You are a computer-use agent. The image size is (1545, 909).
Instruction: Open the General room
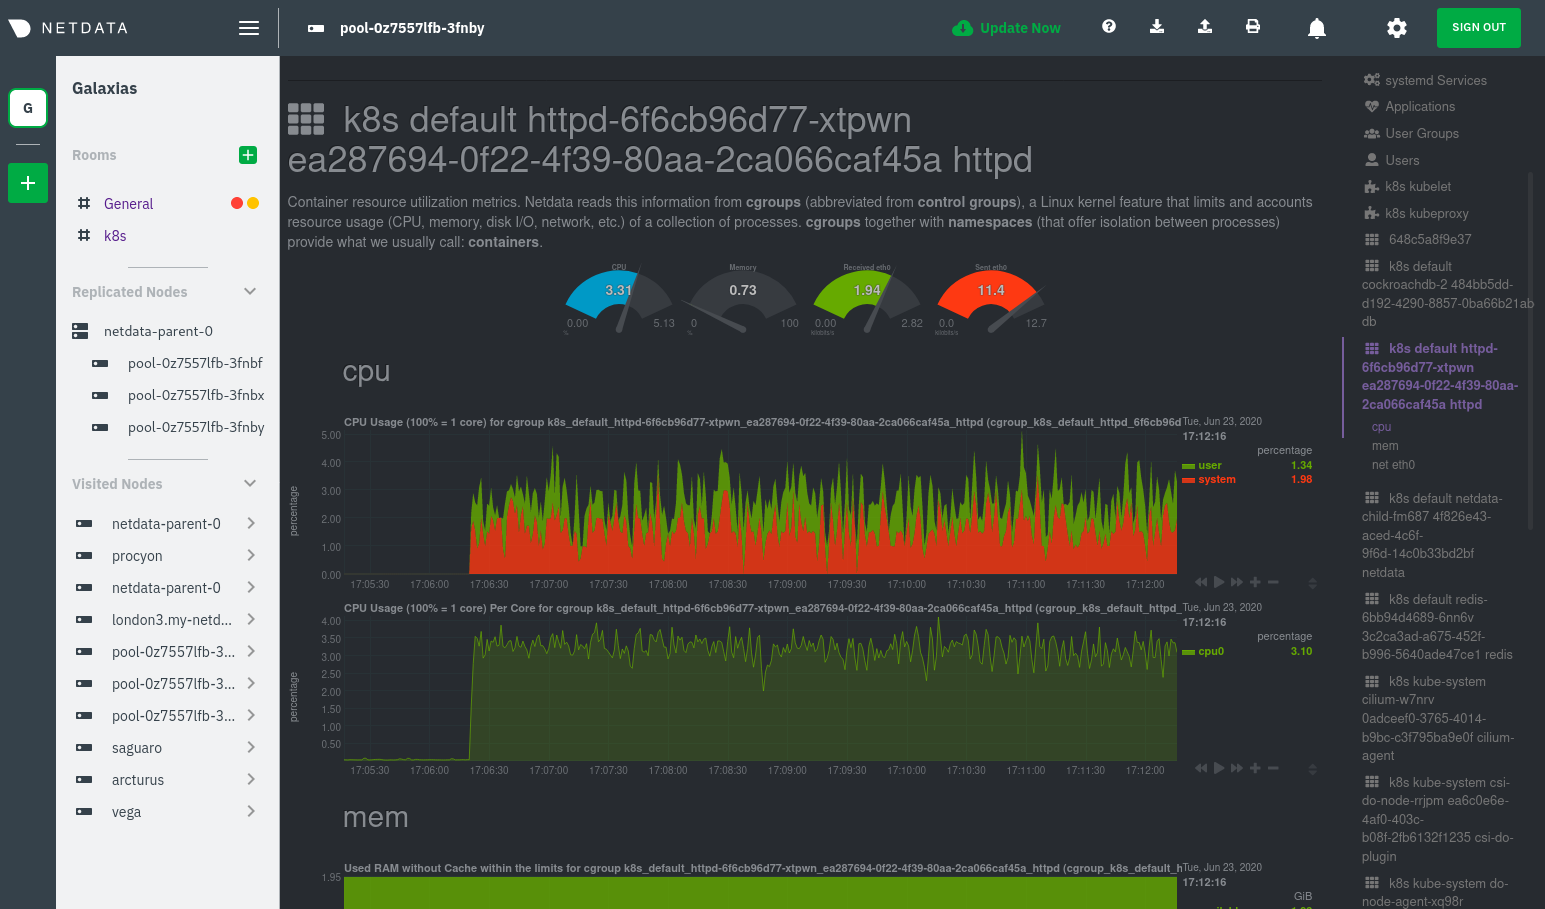tap(128, 203)
